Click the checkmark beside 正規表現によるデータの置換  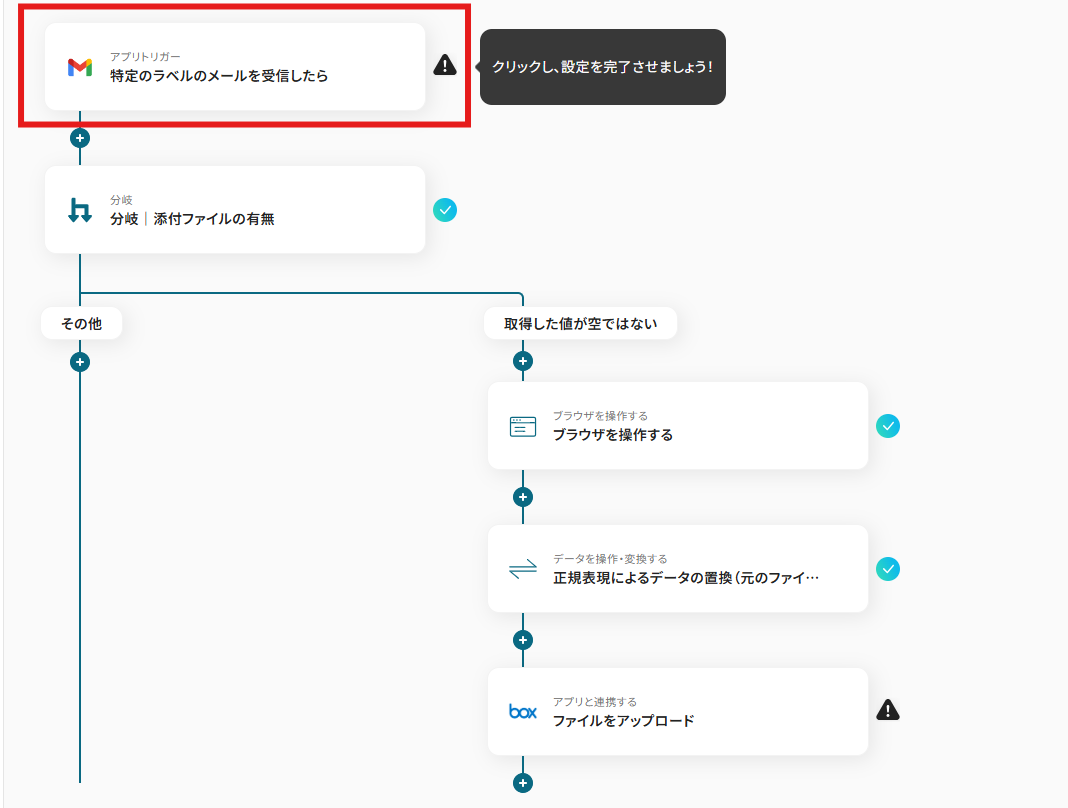[888, 569]
